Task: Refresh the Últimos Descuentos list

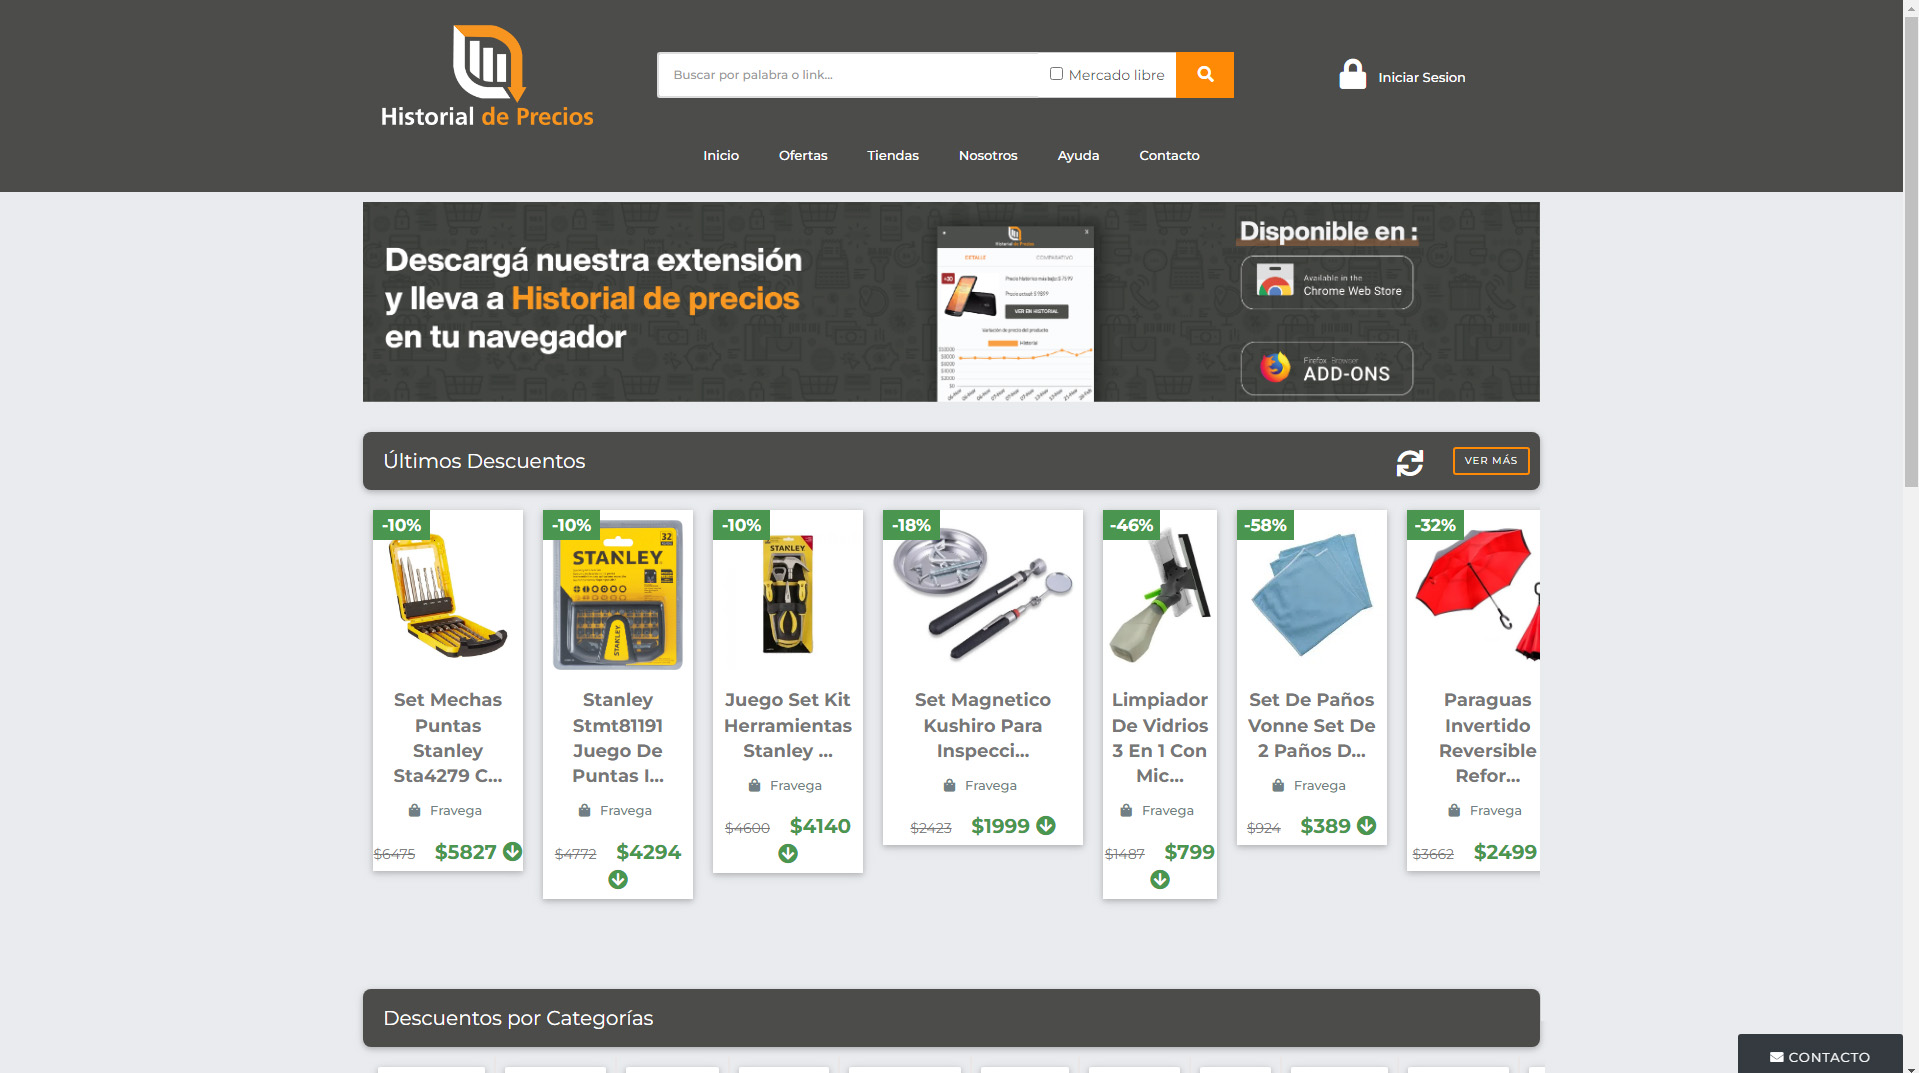Action: [1410, 462]
